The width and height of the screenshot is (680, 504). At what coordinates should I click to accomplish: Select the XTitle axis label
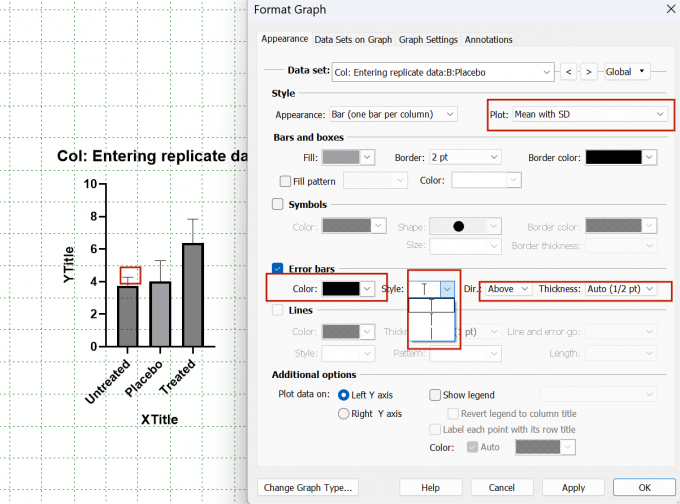coord(159,419)
